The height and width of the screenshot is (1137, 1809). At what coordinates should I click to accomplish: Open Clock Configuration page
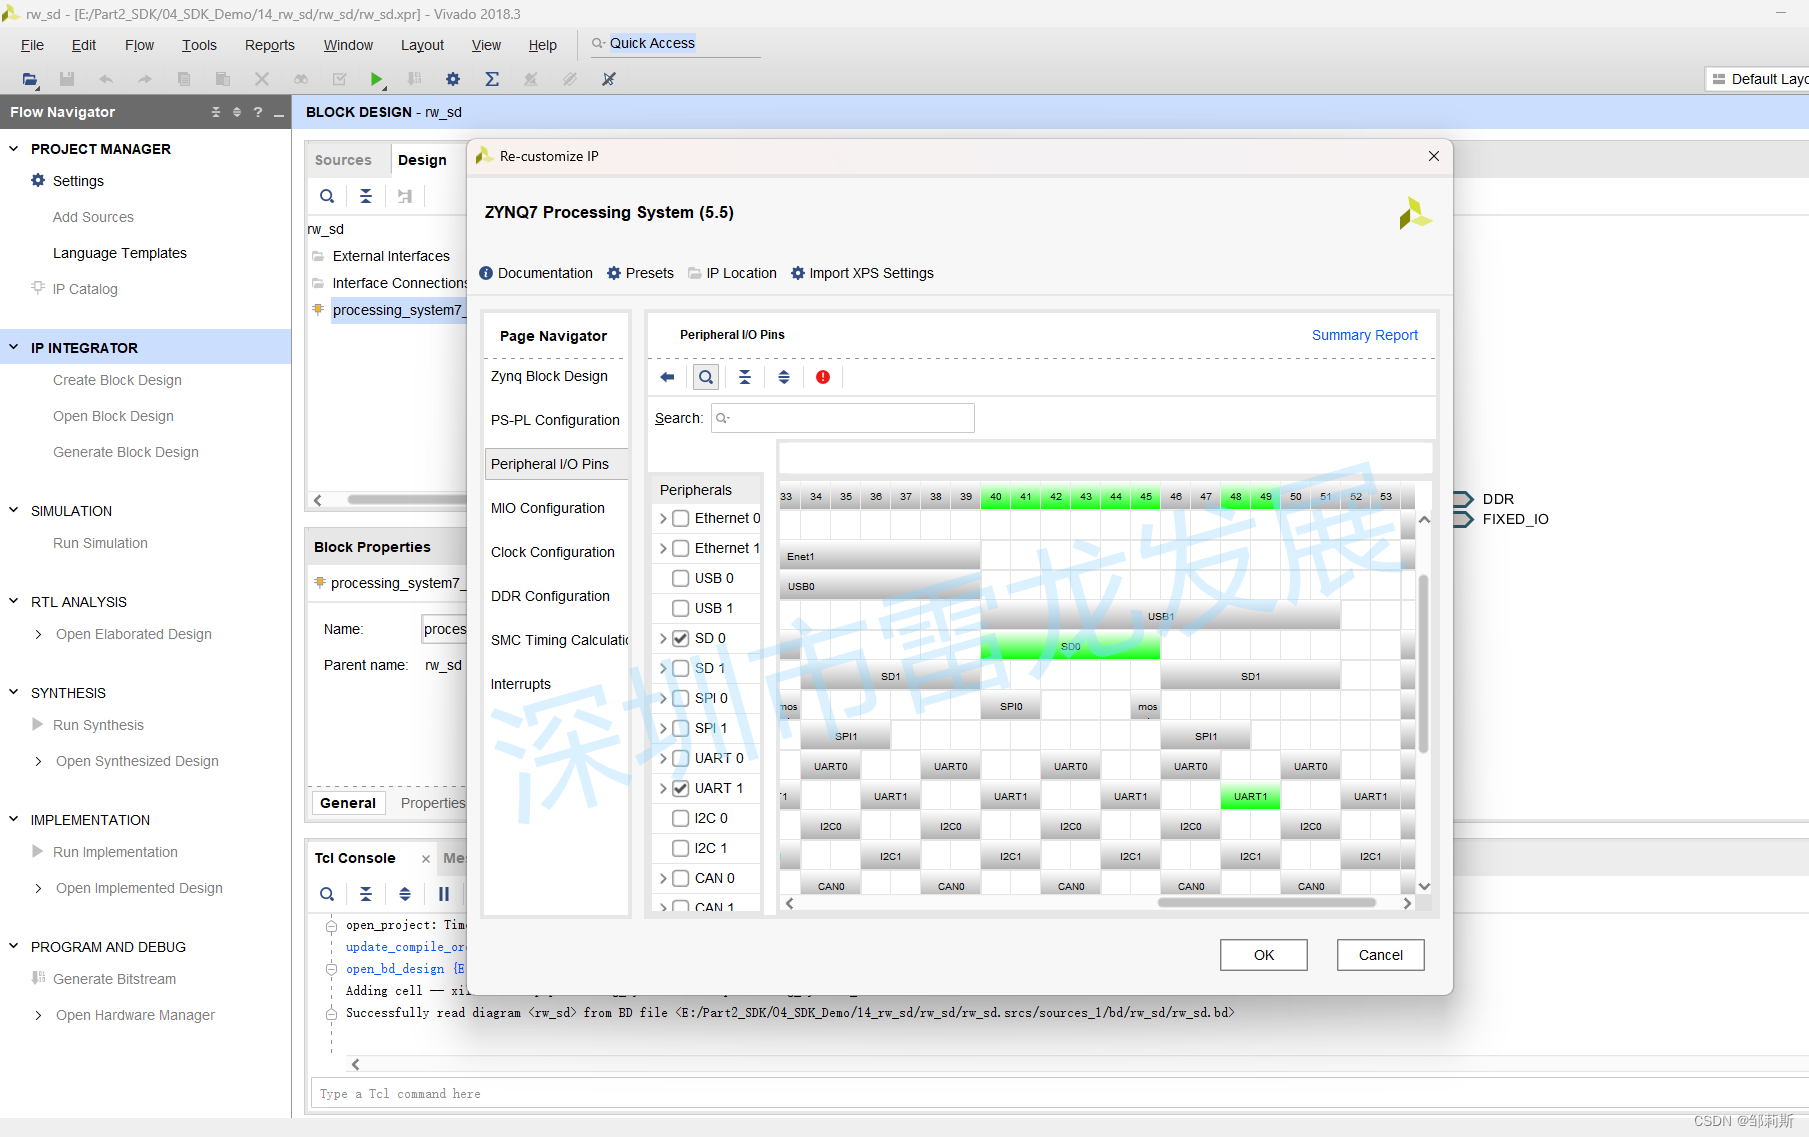(x=553, y=552)
